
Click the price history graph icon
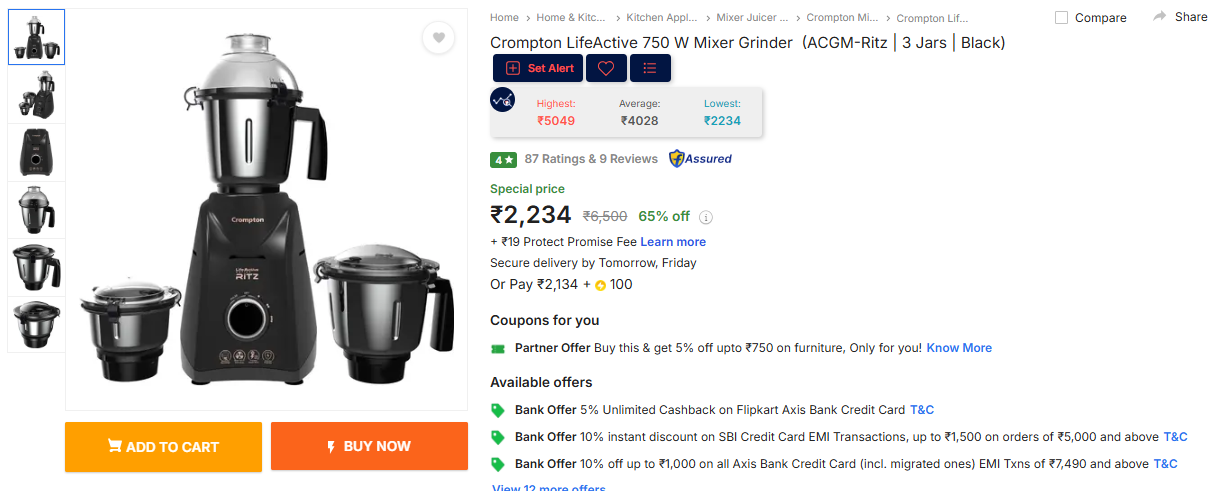click(x=503, y=100)
